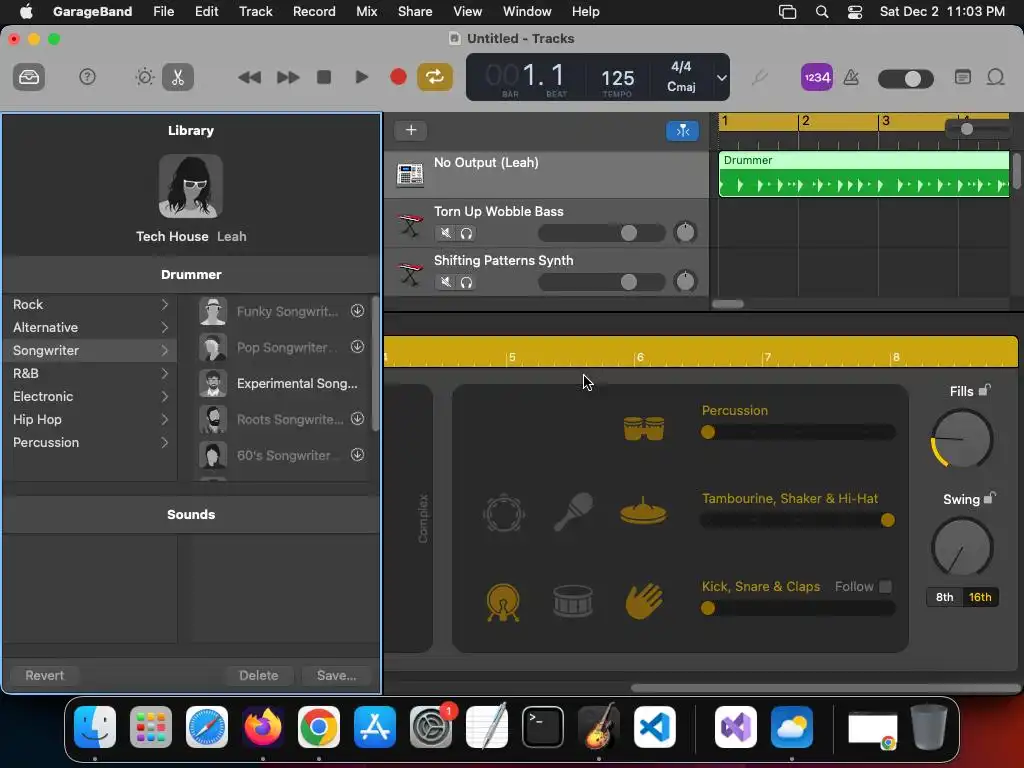Image resolution: width=1024 pixels, height=768 pixels.
Task: Click the Shifting Patterns Synth pan knob
Action: pos(685,281)
